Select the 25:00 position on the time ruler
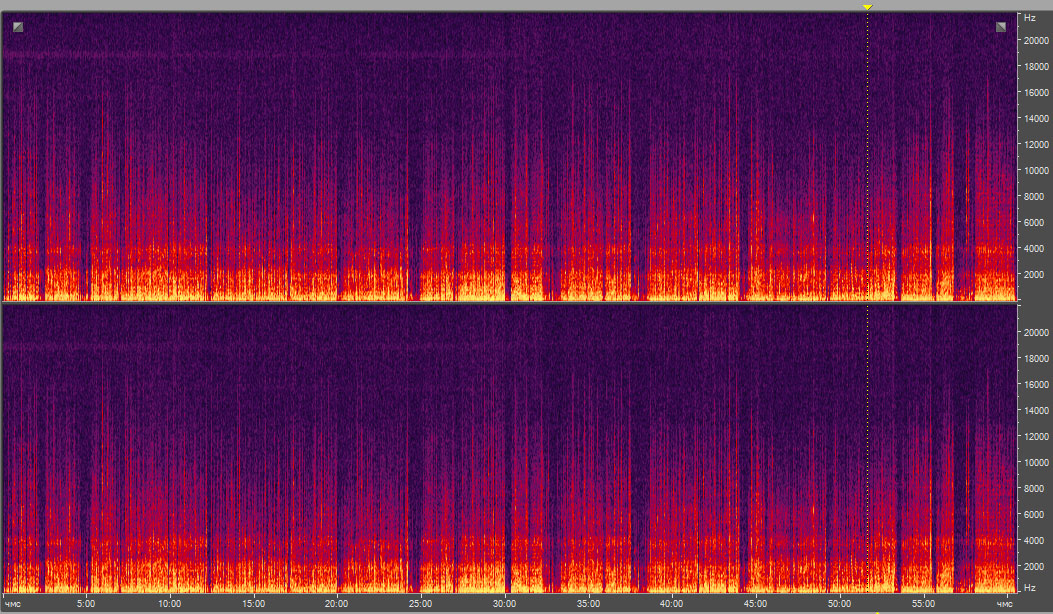The image size is (1053, 614). 421,604
